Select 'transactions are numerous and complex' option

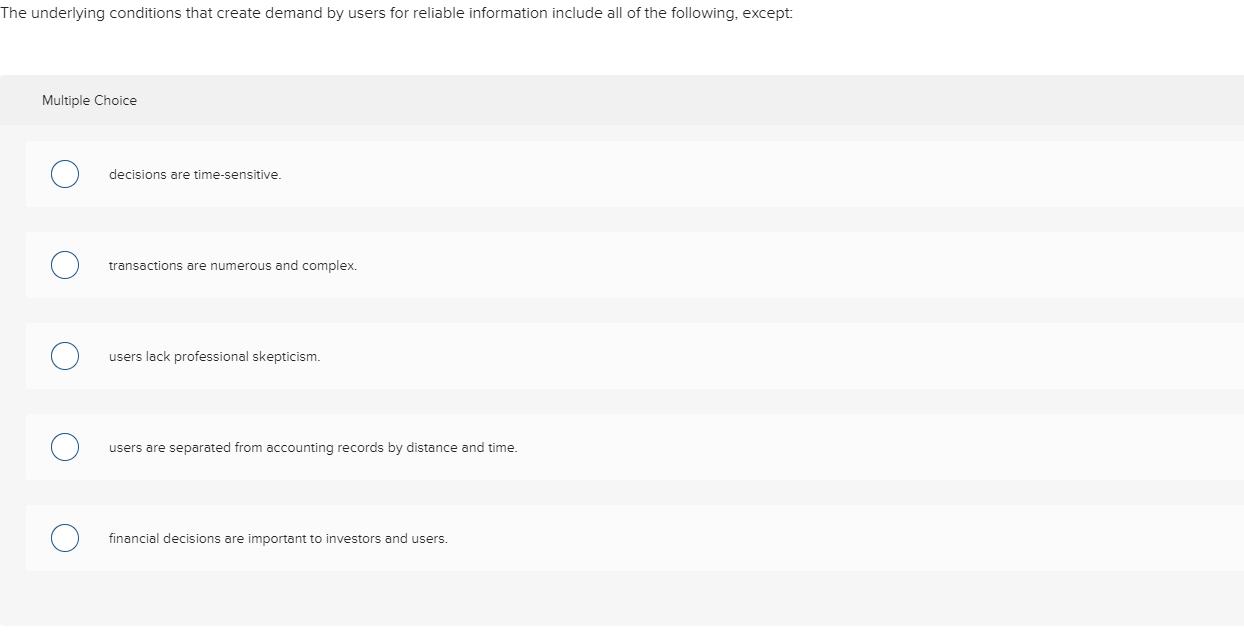point(64,265)
